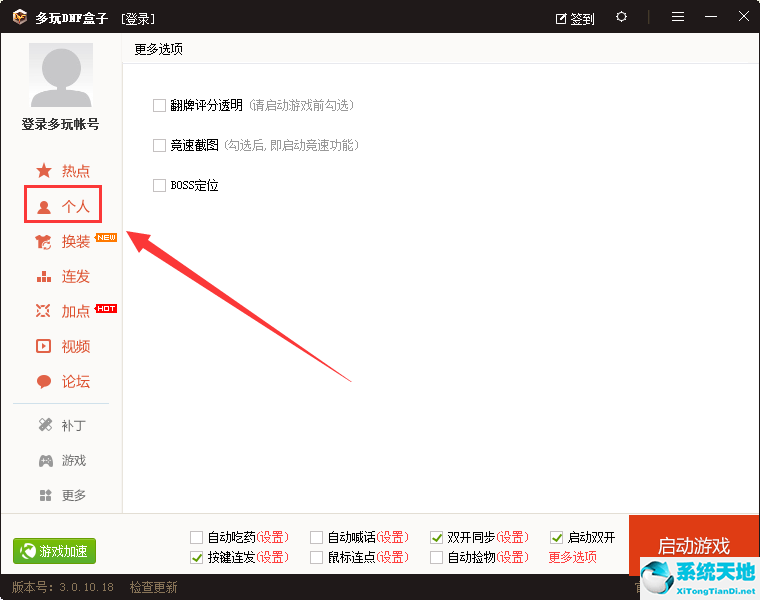760x600 pixels.
Task: Click 登录多玩帐号 to log in
Action: [61, 124]
